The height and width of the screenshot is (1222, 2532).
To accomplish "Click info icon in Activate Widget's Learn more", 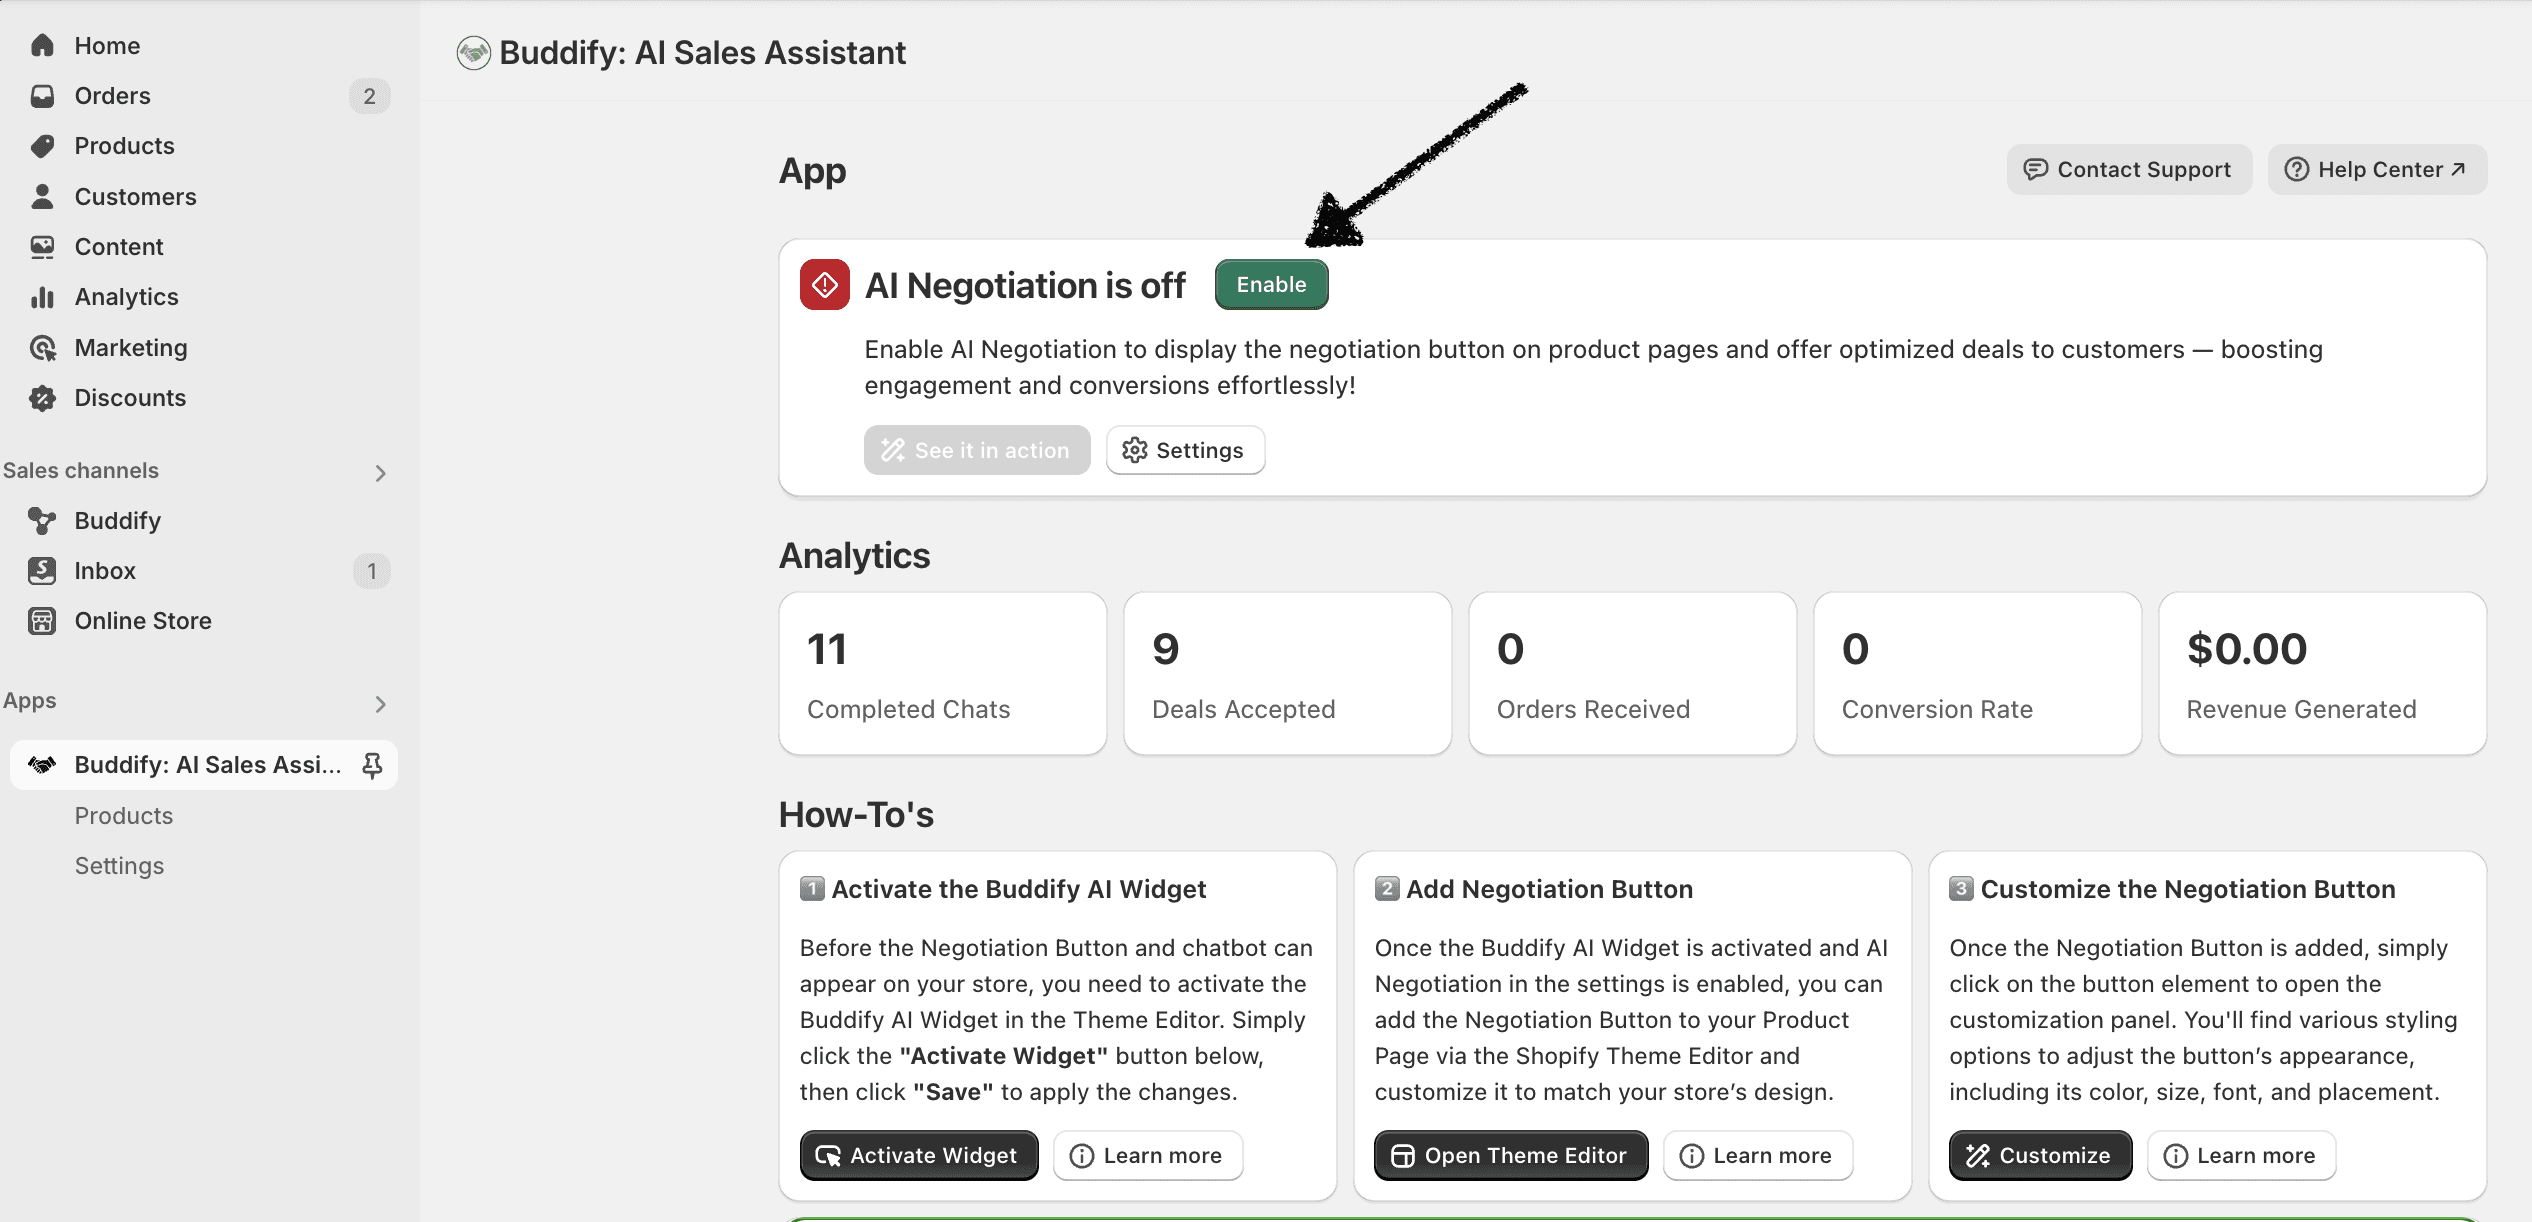I will point(1081,1156).
